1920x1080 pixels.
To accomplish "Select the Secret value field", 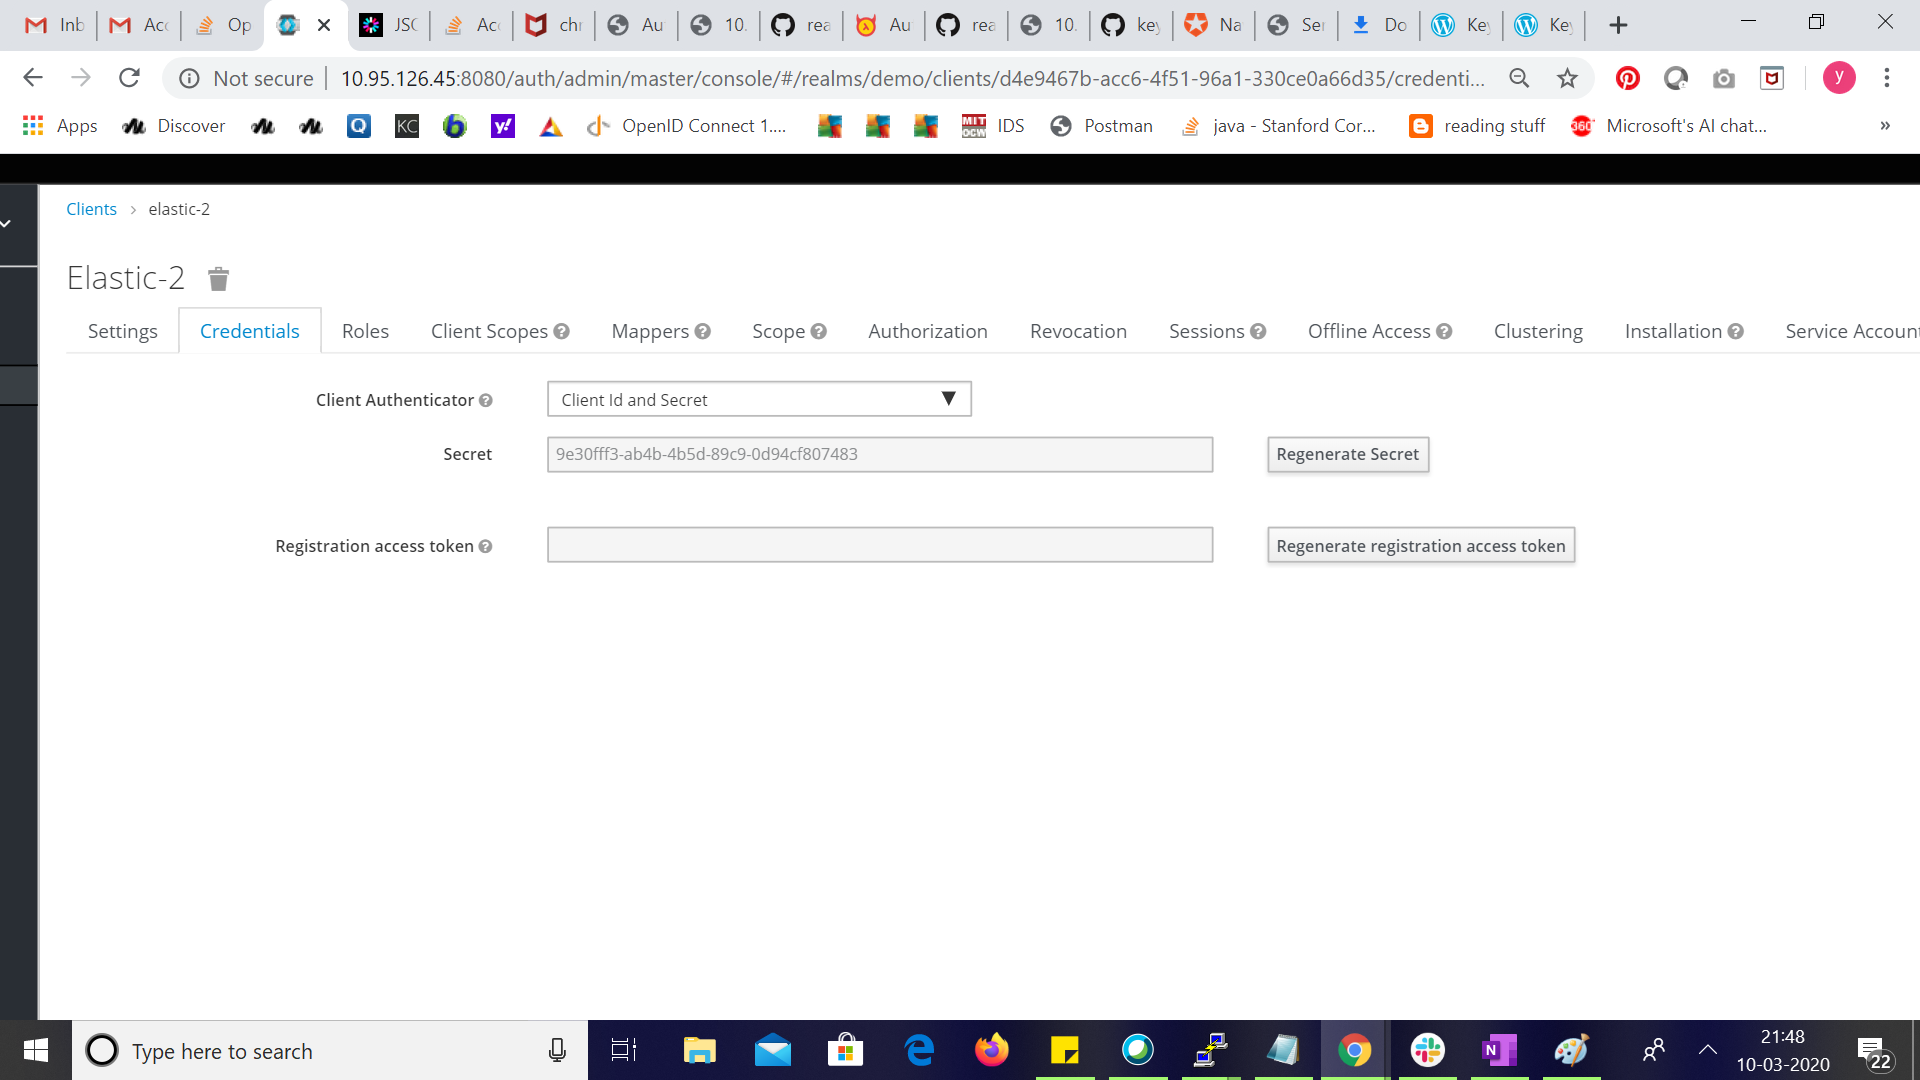I will pyautogui.click(x=879, y=454).
